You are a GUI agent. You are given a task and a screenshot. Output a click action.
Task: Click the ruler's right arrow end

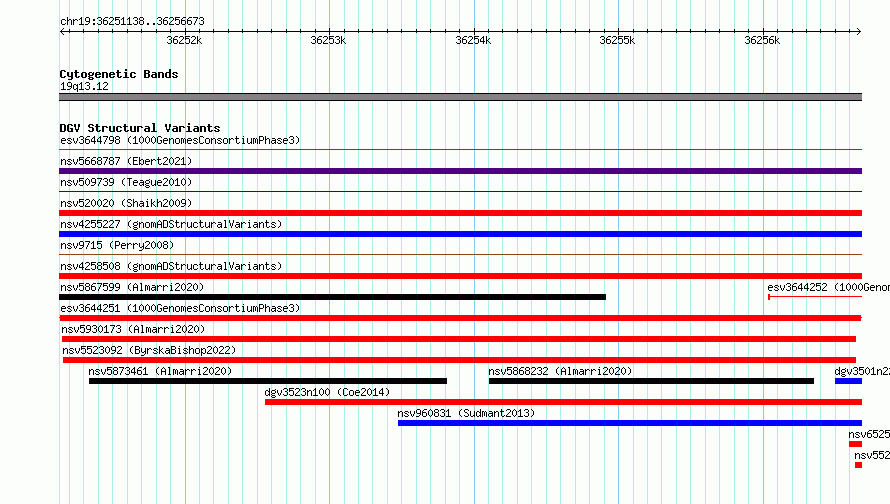[859, 31]
